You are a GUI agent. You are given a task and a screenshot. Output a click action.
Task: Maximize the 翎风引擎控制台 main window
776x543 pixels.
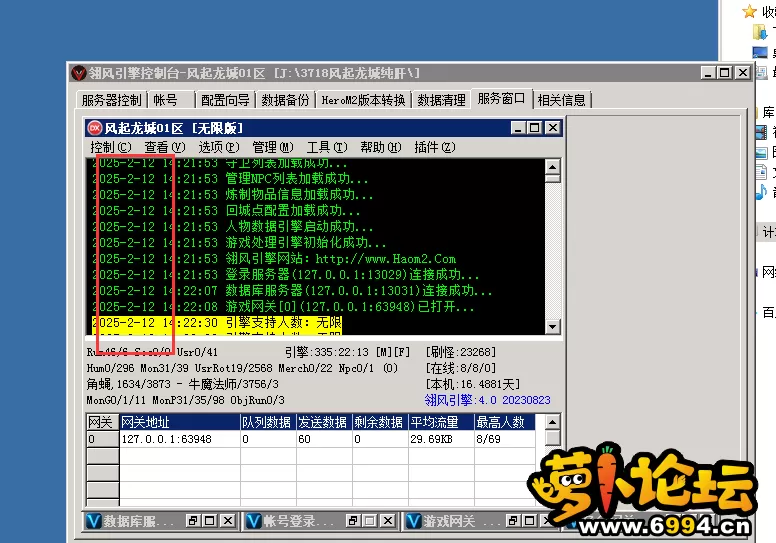[725, 73]
